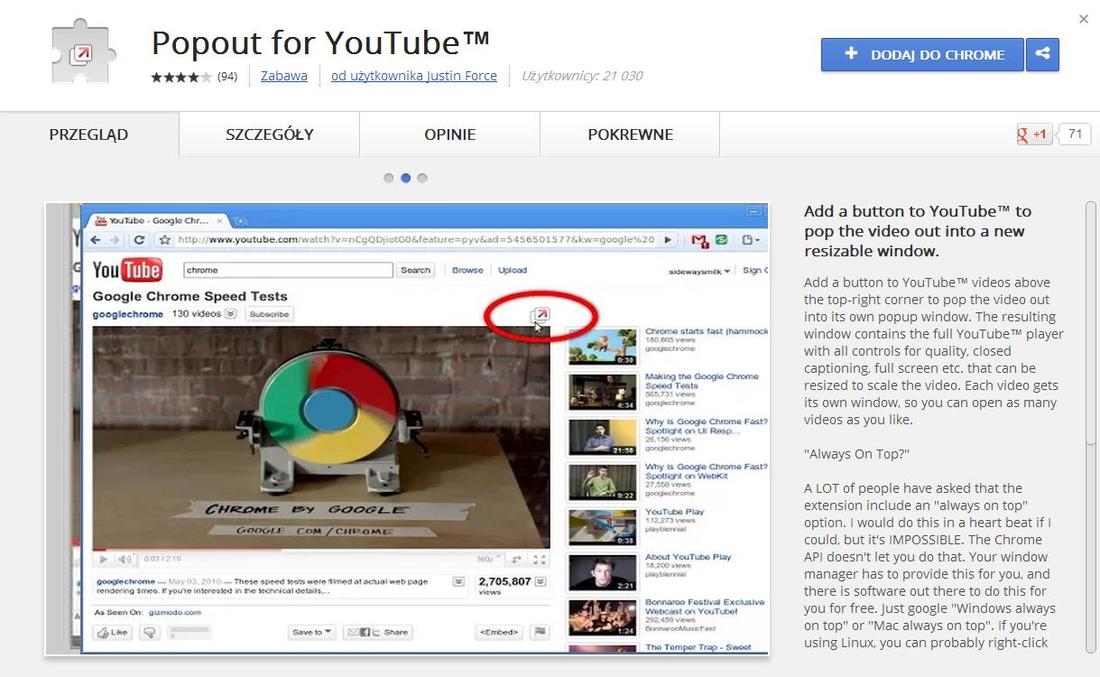This screenshot has height=677, width=1100.
Task: Click the googlechrome channel link under the title
Action: pos(128,314)
